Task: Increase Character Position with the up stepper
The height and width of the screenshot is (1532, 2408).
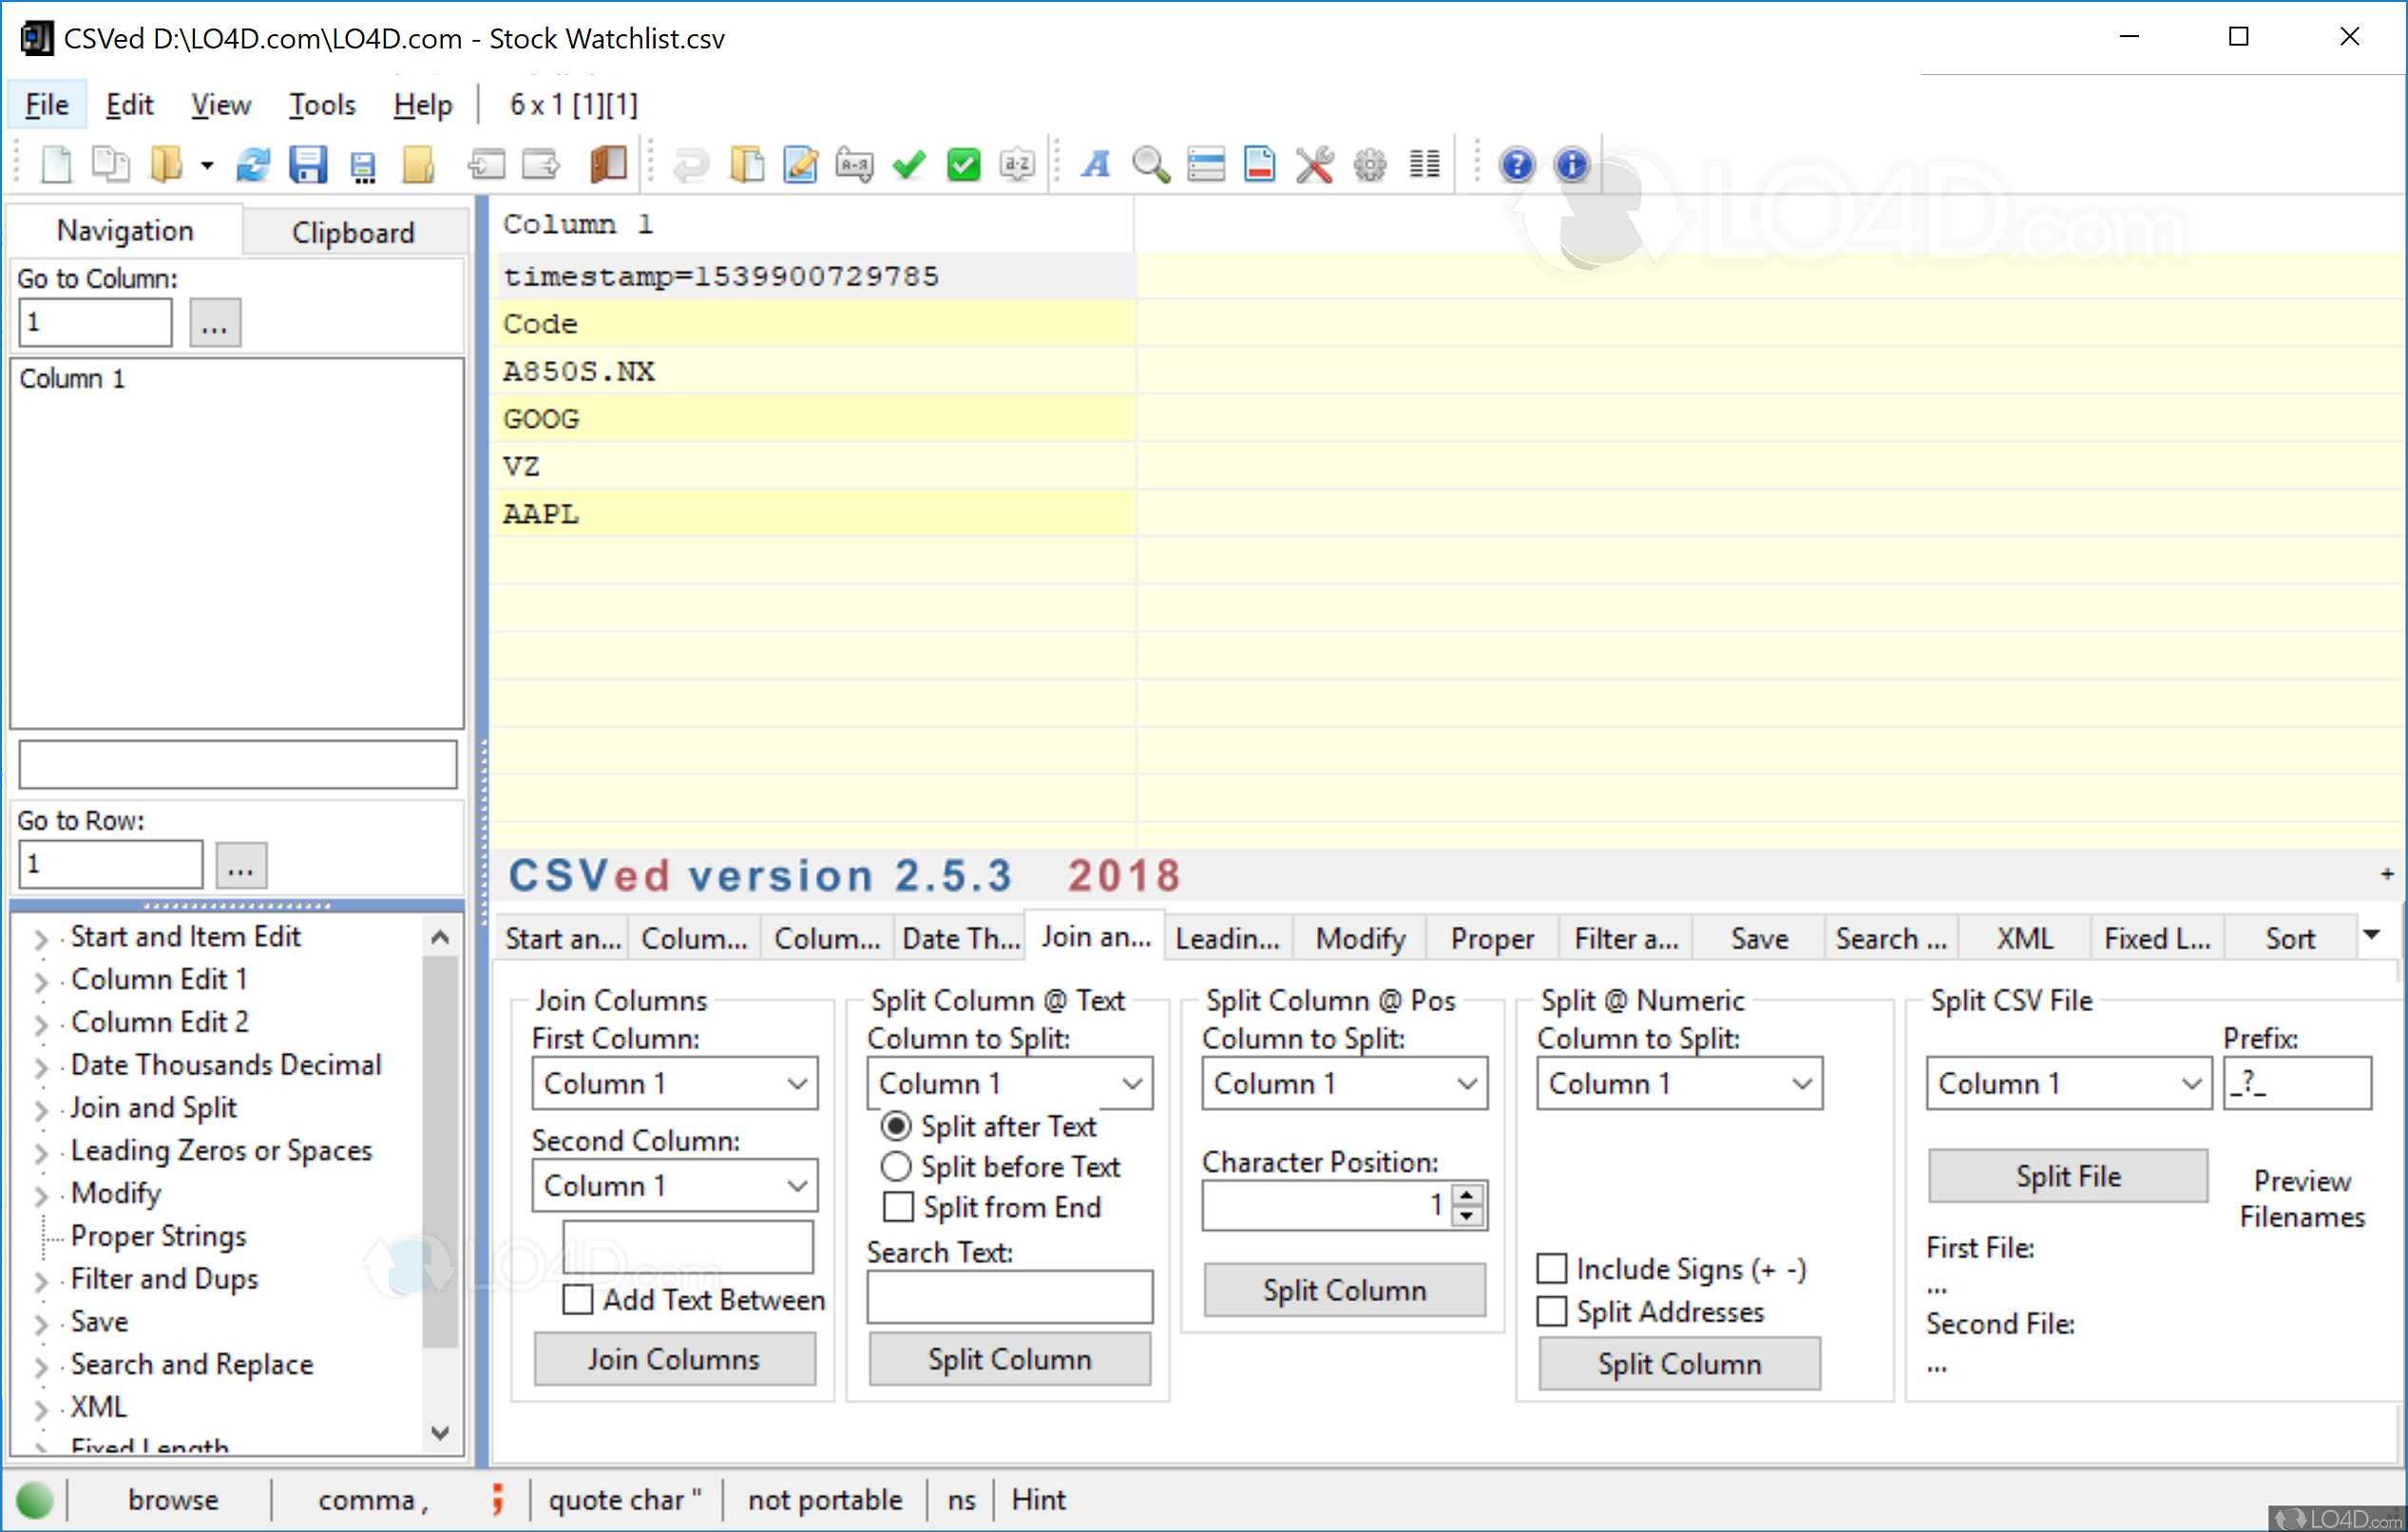Action: [x=1466, y=1196]
